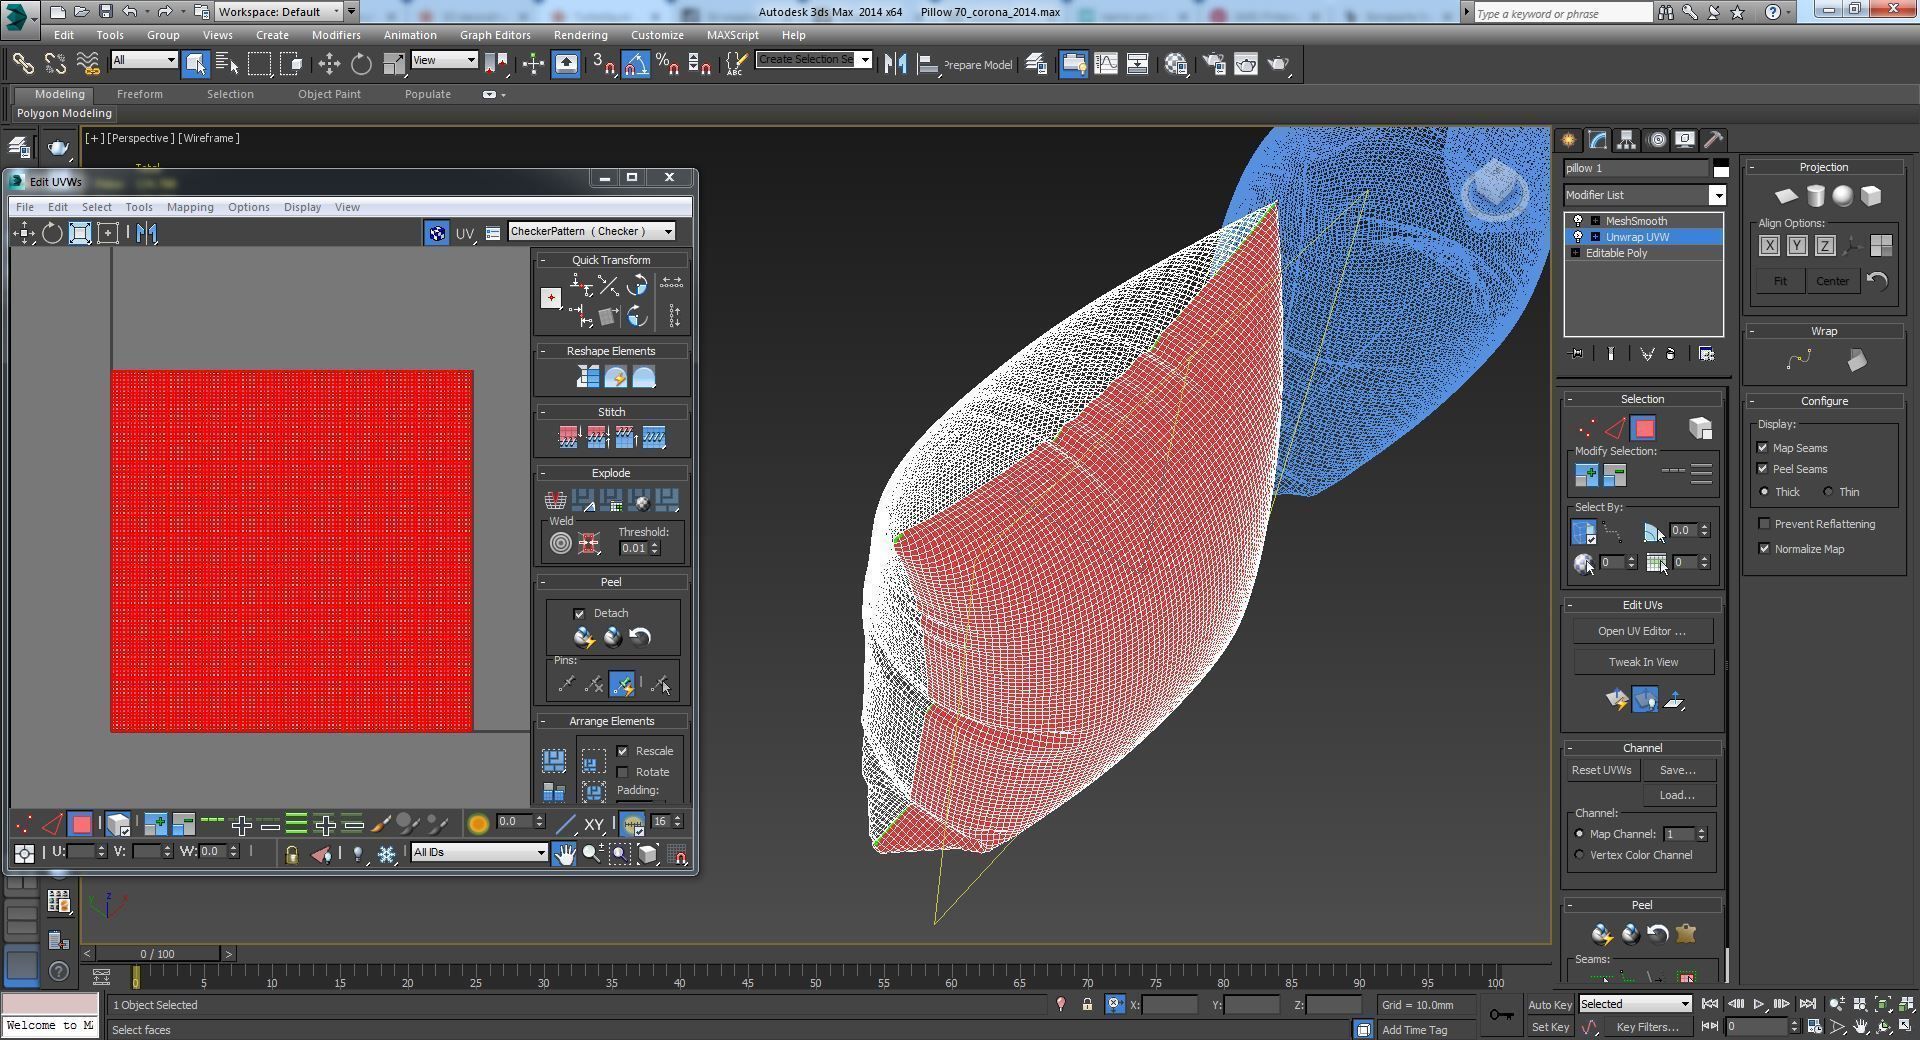Open the Utilities hammer panel tab
Viewport: 1920px width, 1040px height.
point(1713,140)
